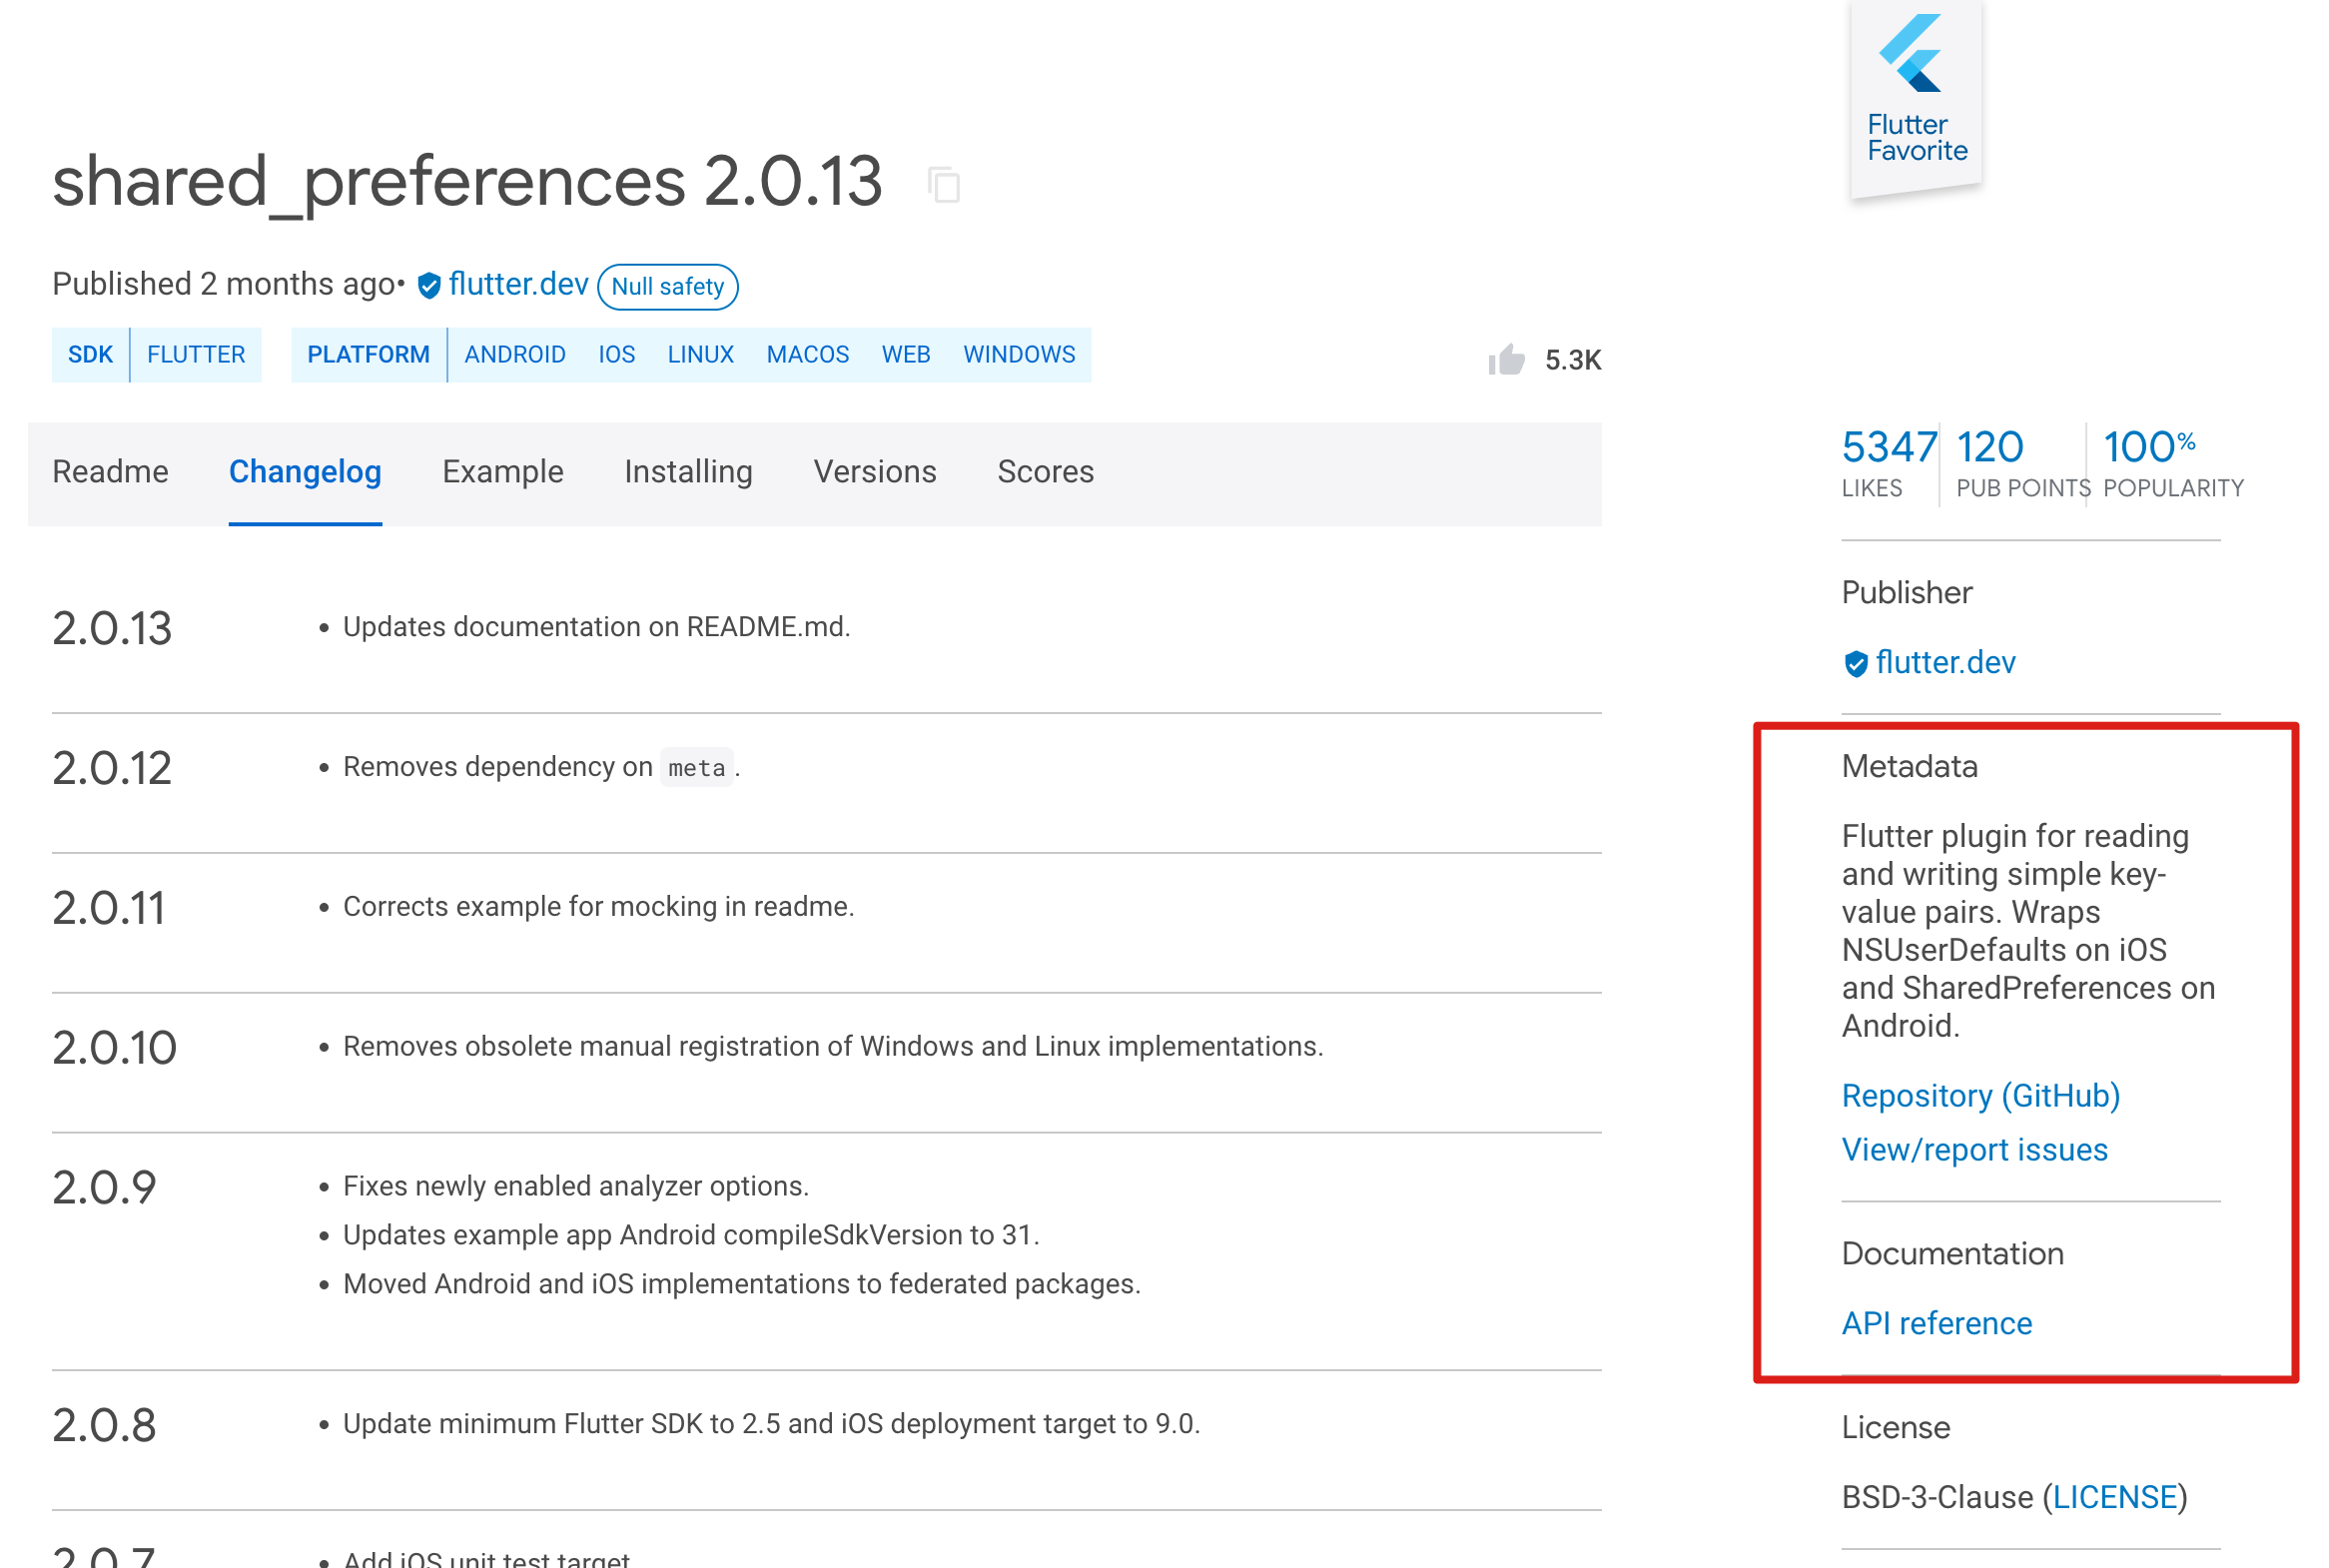This screenshot has width=2329, height=1568.
Task: Open the API reference link
Action: click(x=1937, y=1323)
